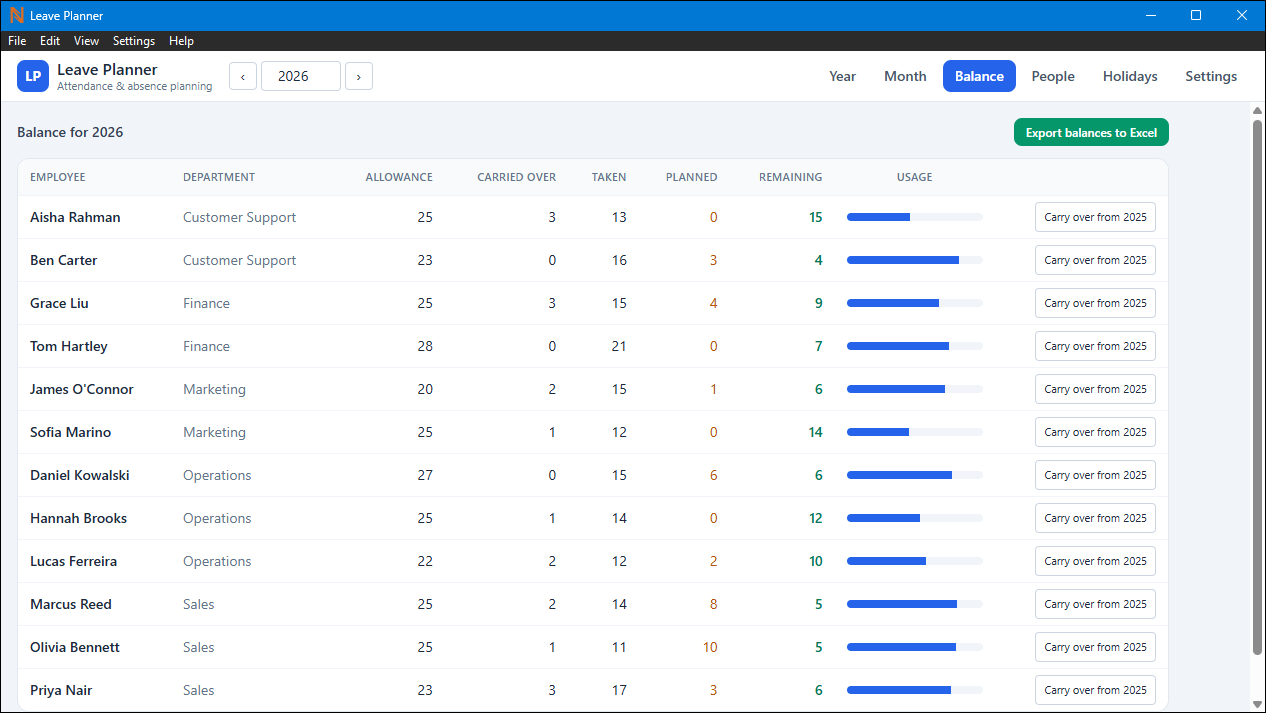Carry over from 2025 for Sofia Marino
1266x713 pixels.
[1095, 432]
